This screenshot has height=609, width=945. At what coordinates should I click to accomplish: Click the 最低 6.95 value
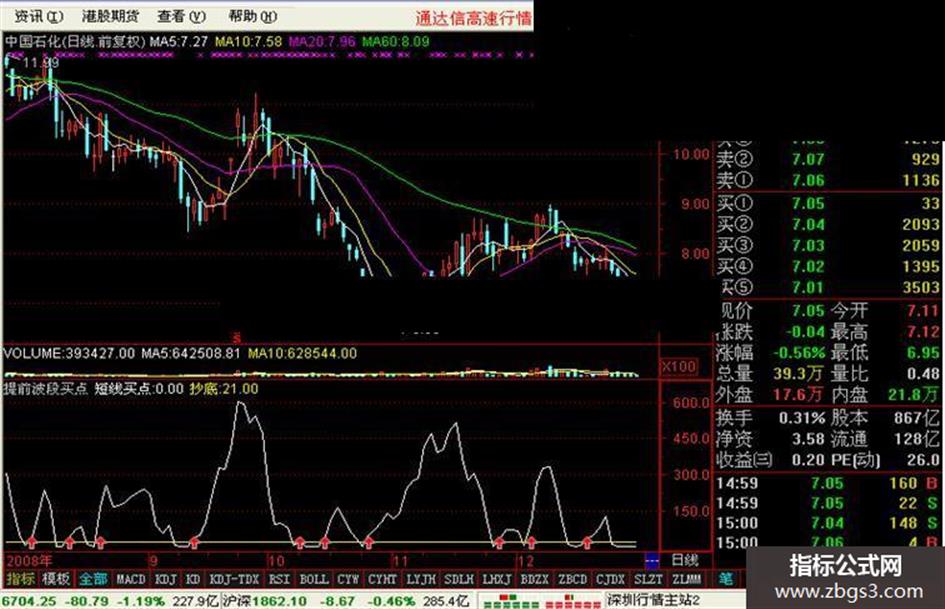point(924,353)
